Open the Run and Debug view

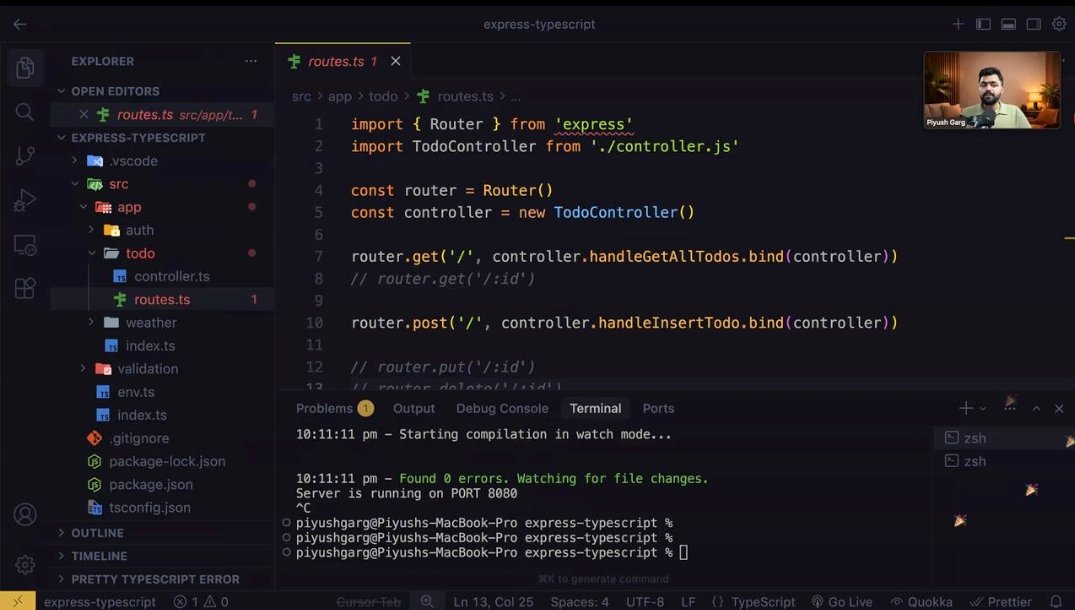[x=24, y=199]
